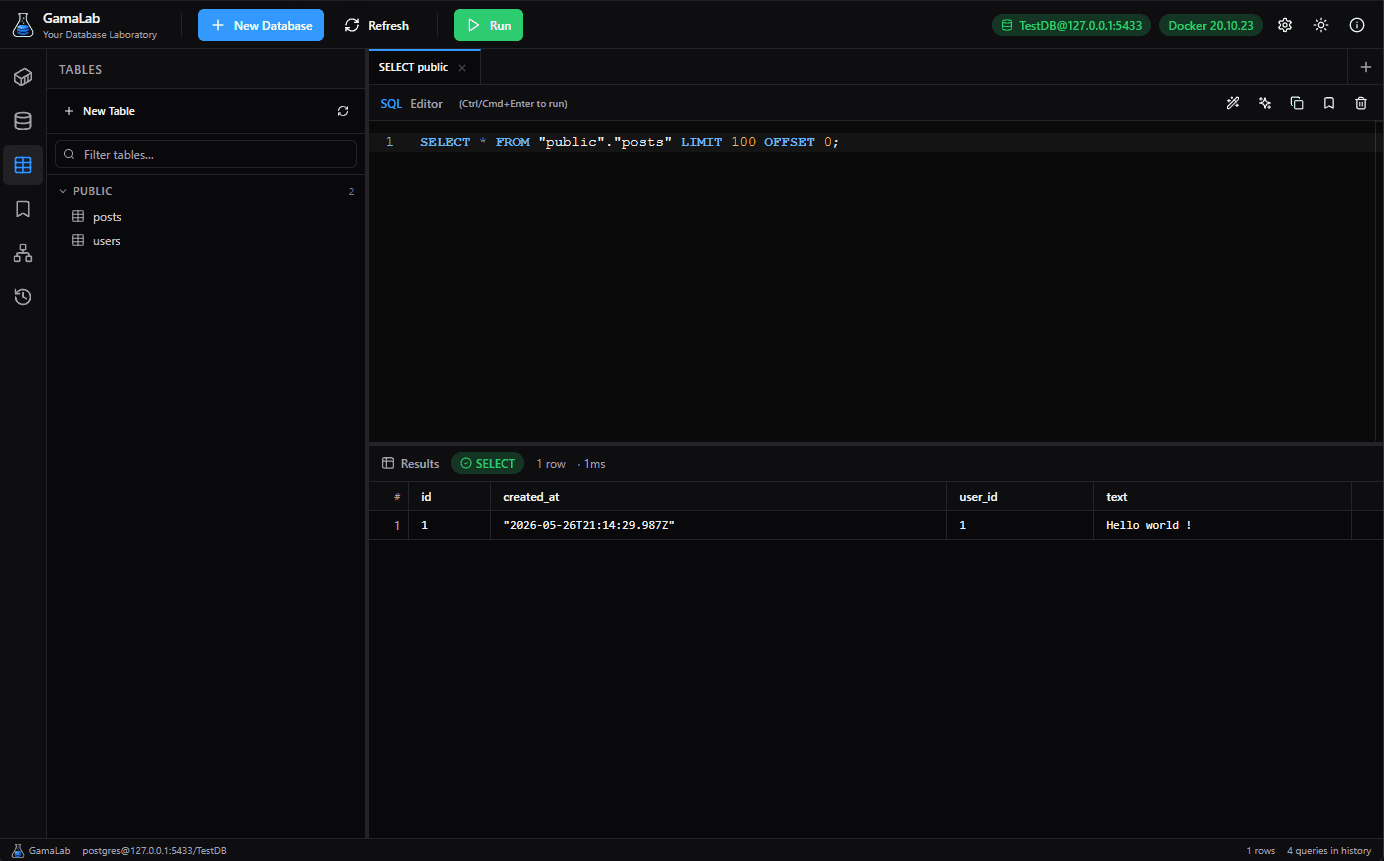Click the "1 rows" status bar entry
This screenshot has height=861, width=1384.
[x=1261, y=851]
